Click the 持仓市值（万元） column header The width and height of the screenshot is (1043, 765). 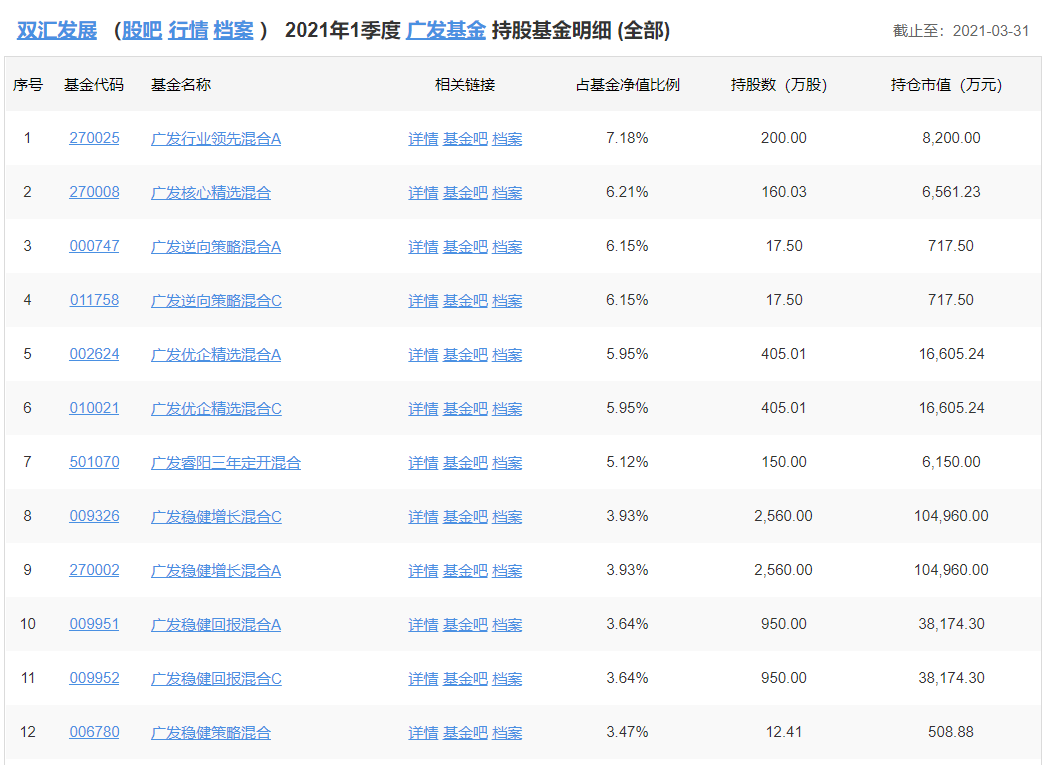point(946,85)
